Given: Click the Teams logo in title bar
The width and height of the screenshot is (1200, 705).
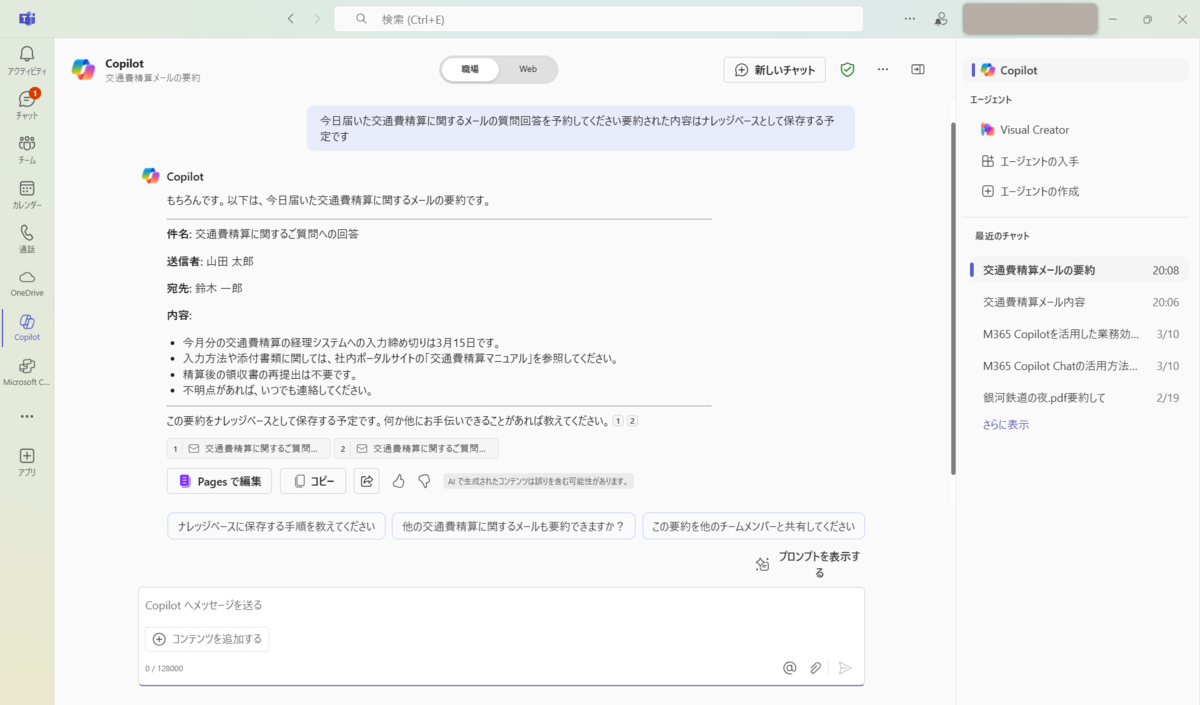Looking at the screenshot, I should [x=27, y=19].
